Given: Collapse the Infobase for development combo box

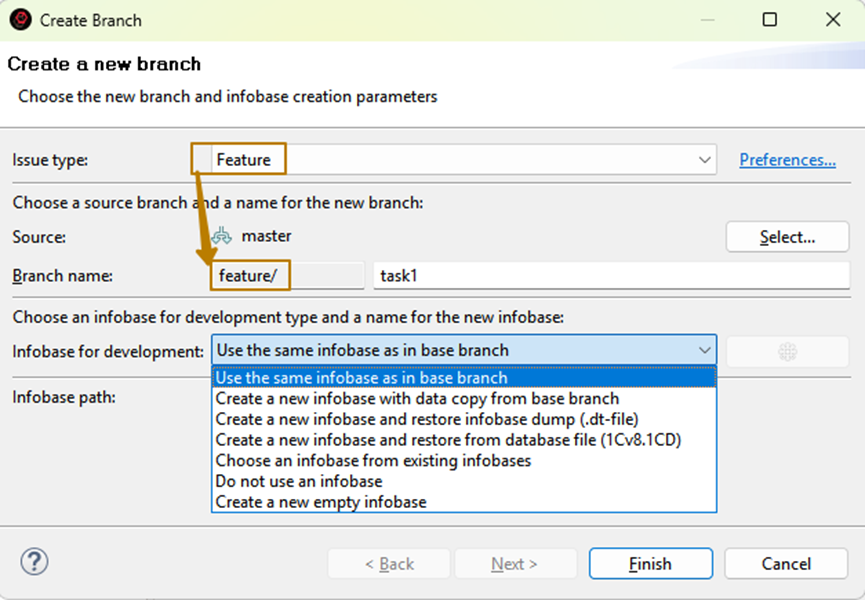Looking at the screenshot, I should click(x=705, y=351).
